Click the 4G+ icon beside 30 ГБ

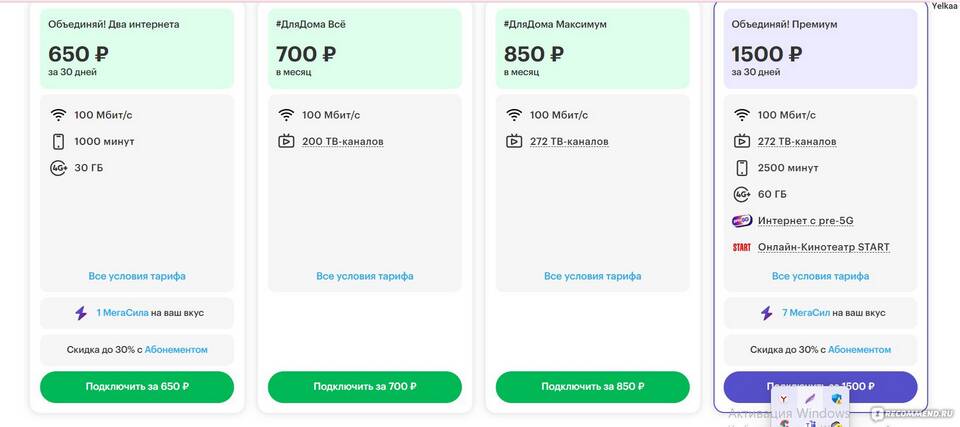[x=58, y=168]
